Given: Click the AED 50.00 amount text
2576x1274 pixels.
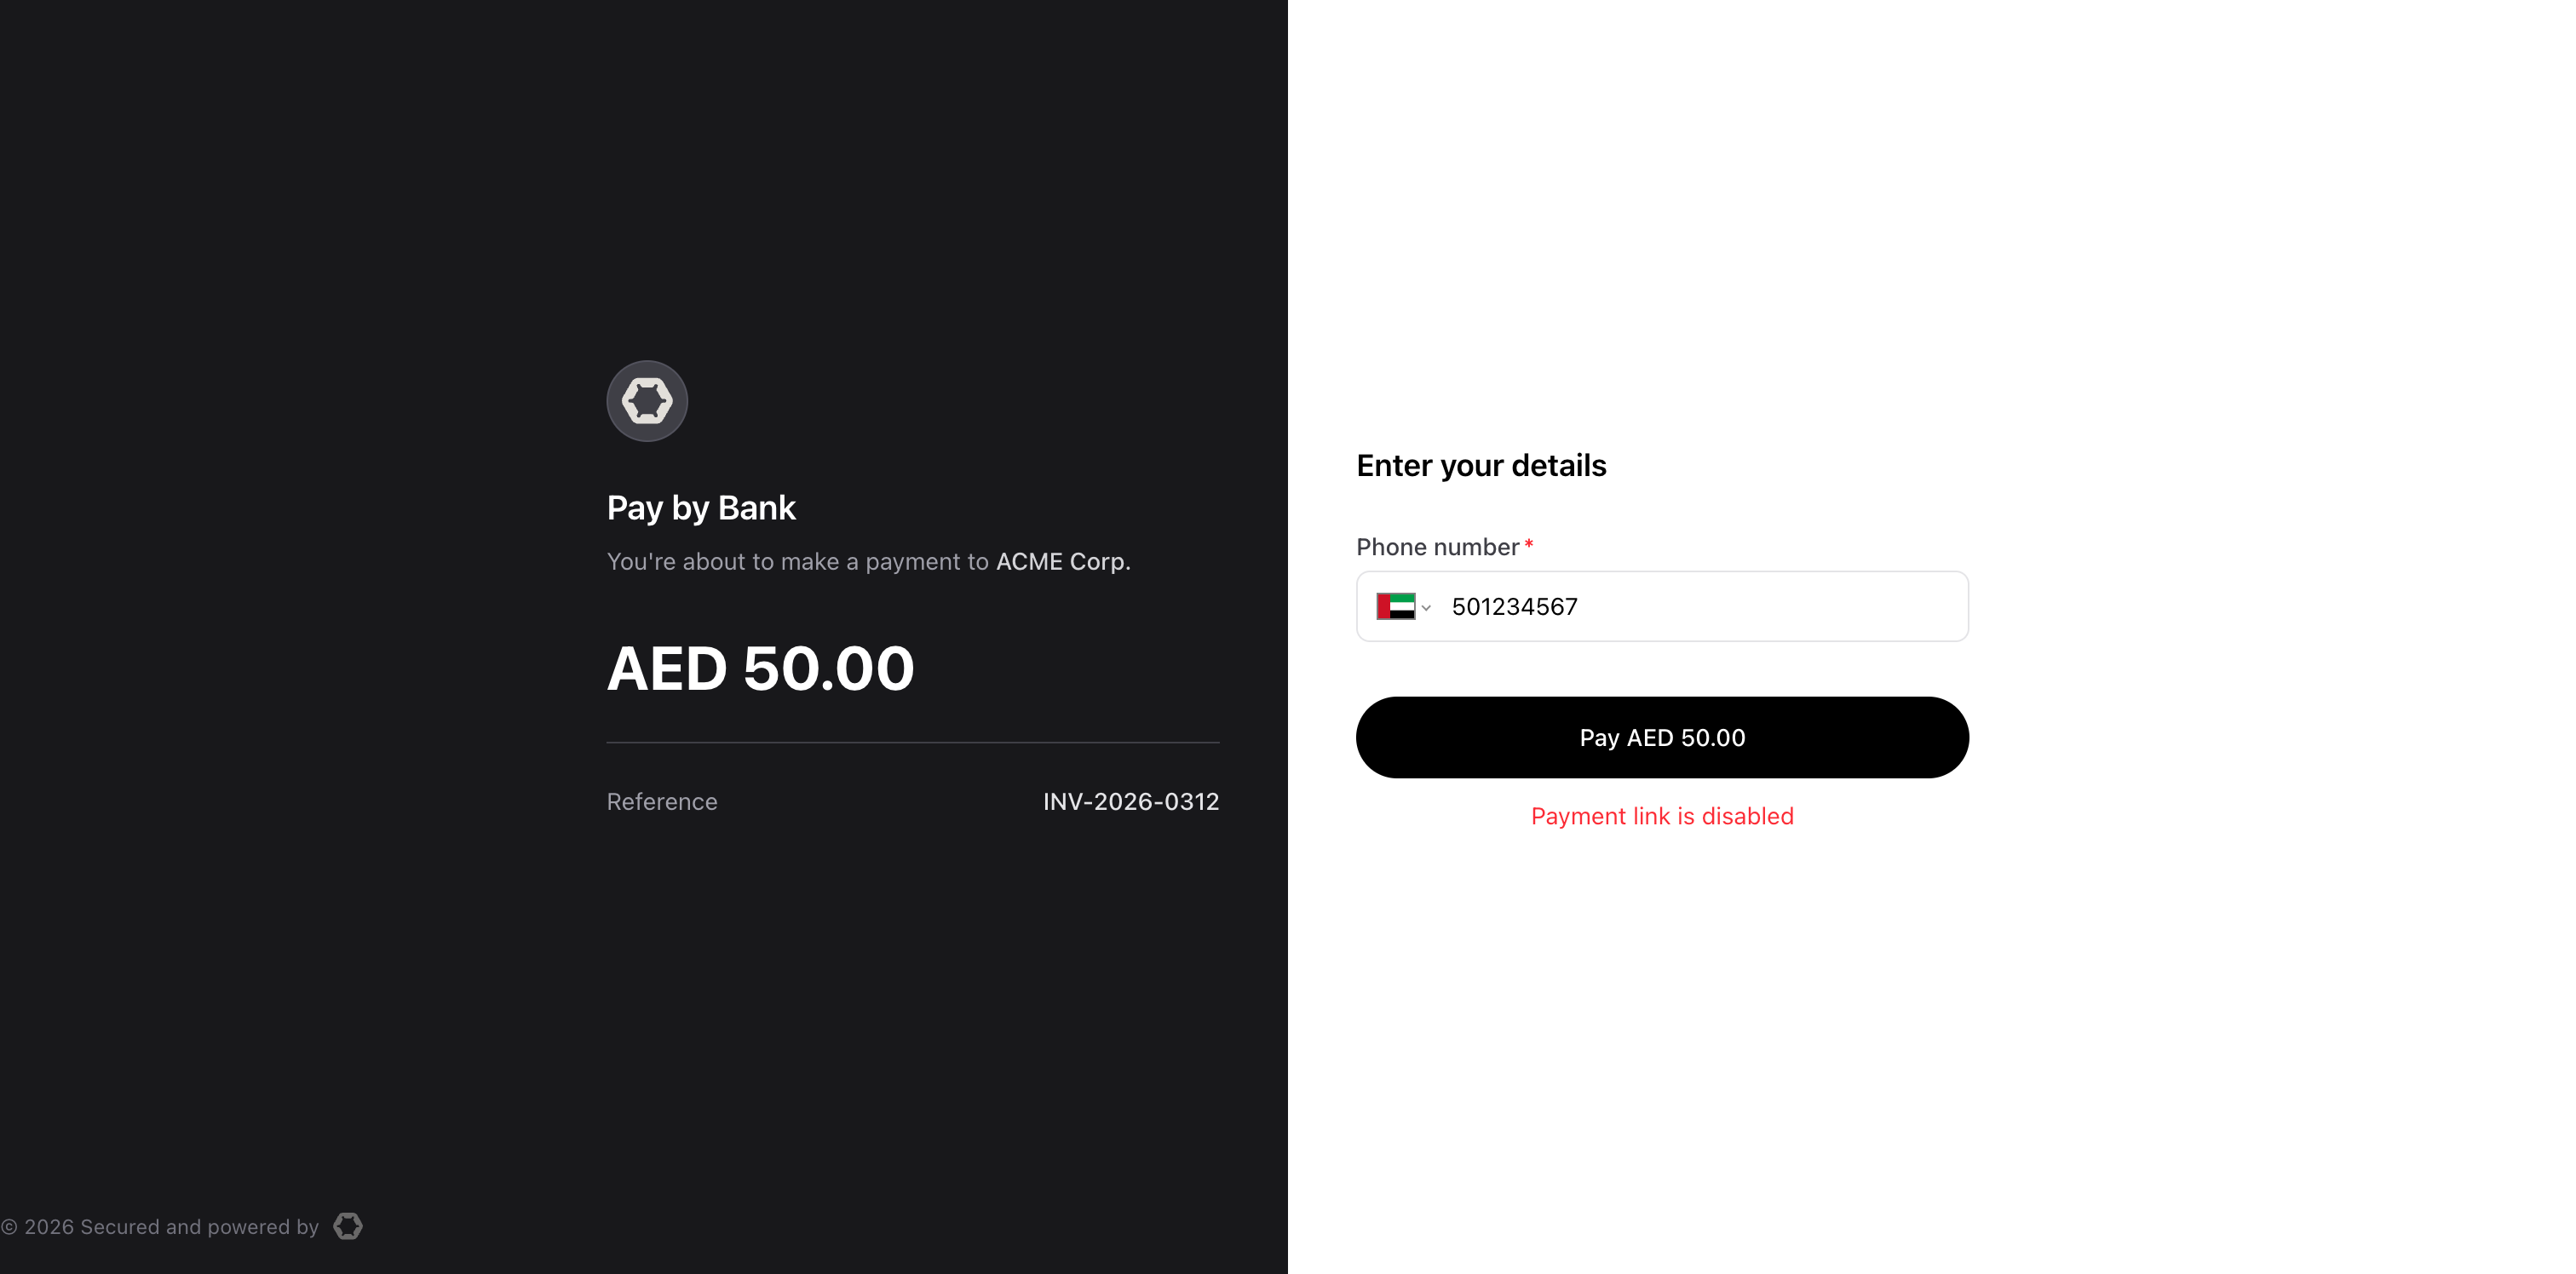Looking at the screenshot, I should (761, 668).
